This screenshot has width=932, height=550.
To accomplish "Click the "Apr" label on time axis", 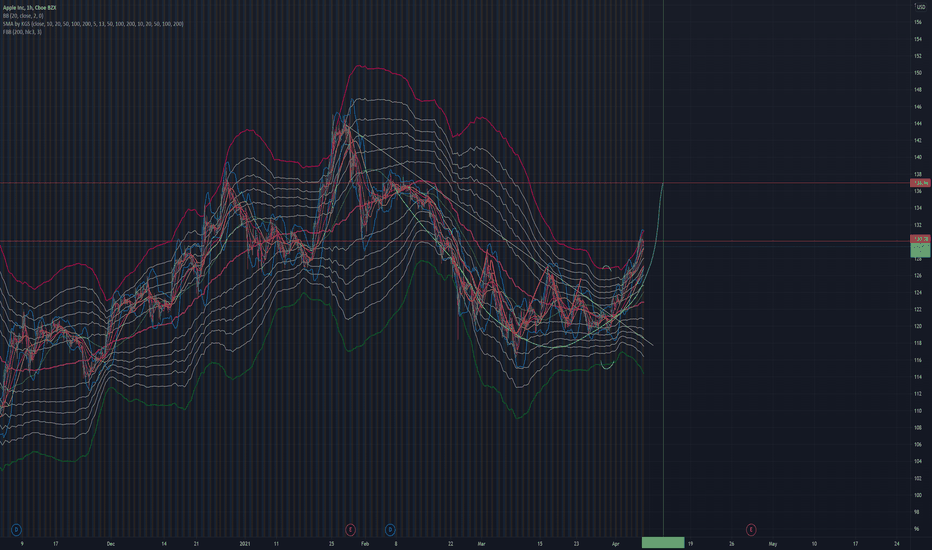I will [615, 543].
